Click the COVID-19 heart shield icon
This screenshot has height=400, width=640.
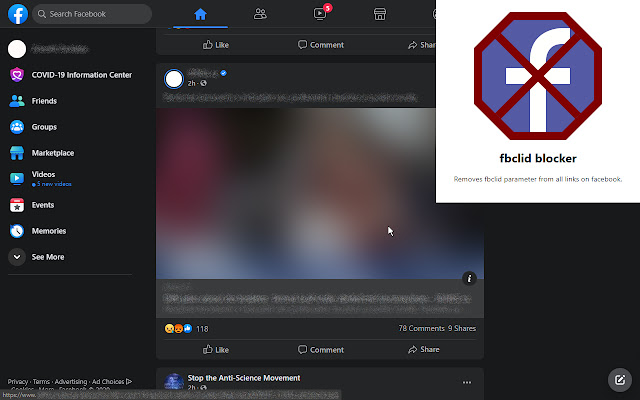coord(17,75)
